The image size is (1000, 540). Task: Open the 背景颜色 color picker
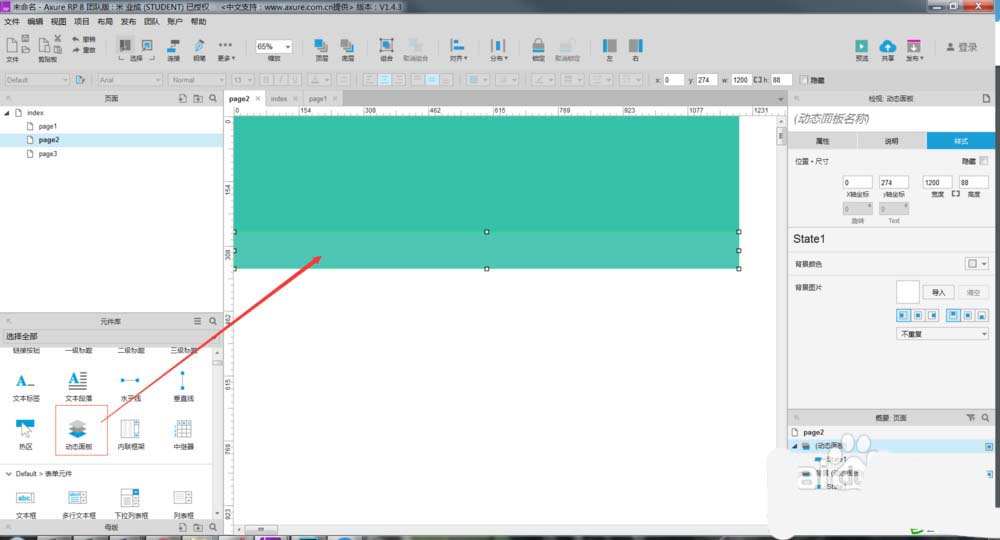point(976,263)
